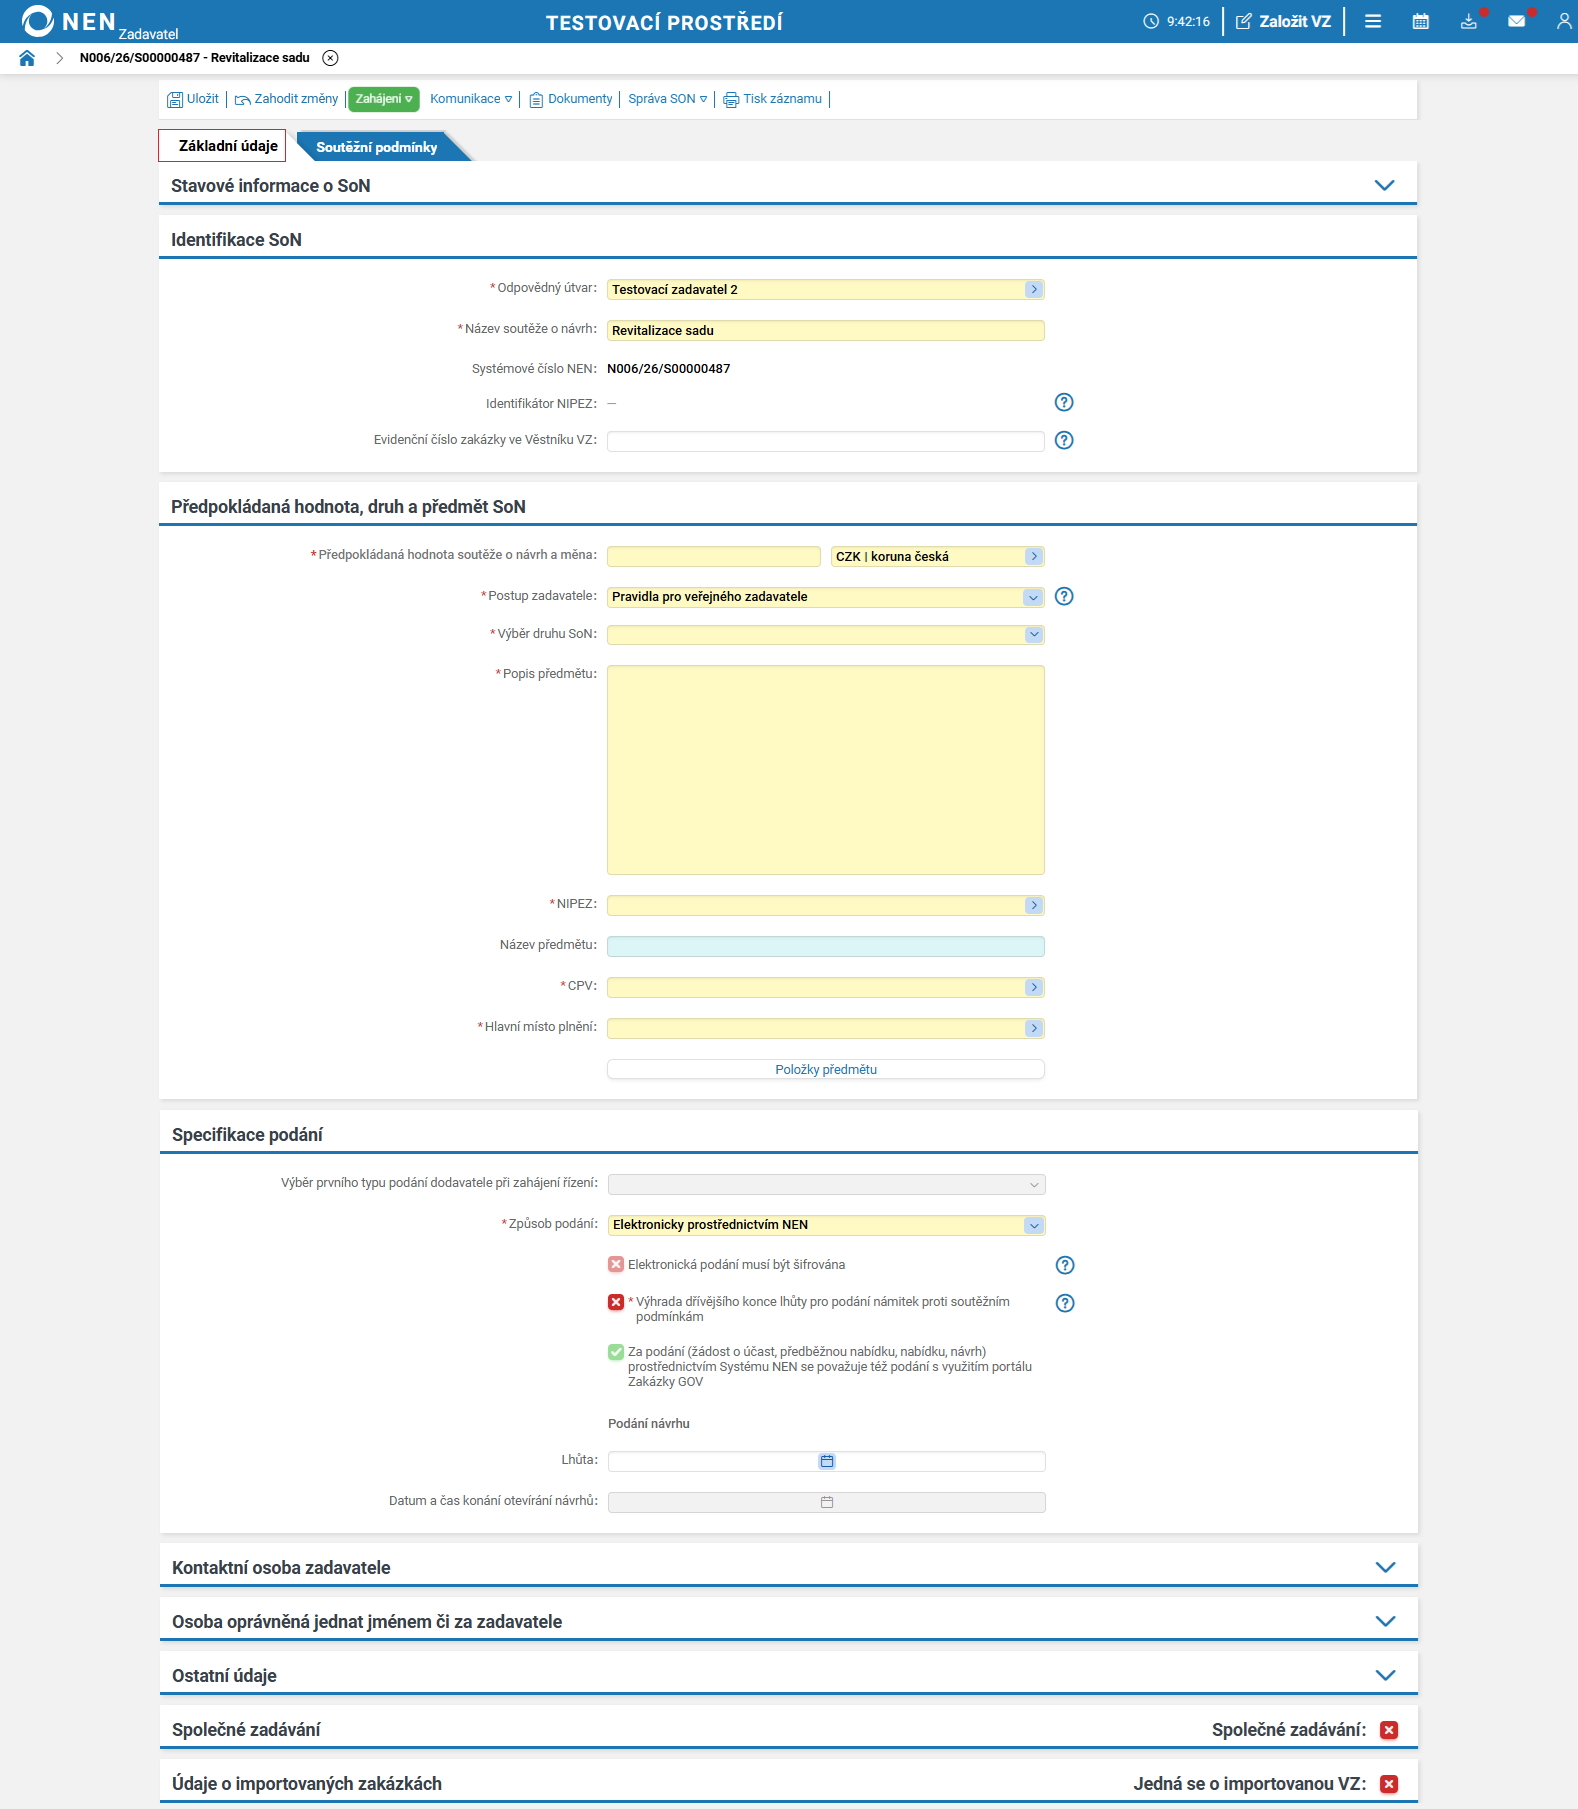
Task: Open downloads tray icon in header
Action: [1468, 21]
